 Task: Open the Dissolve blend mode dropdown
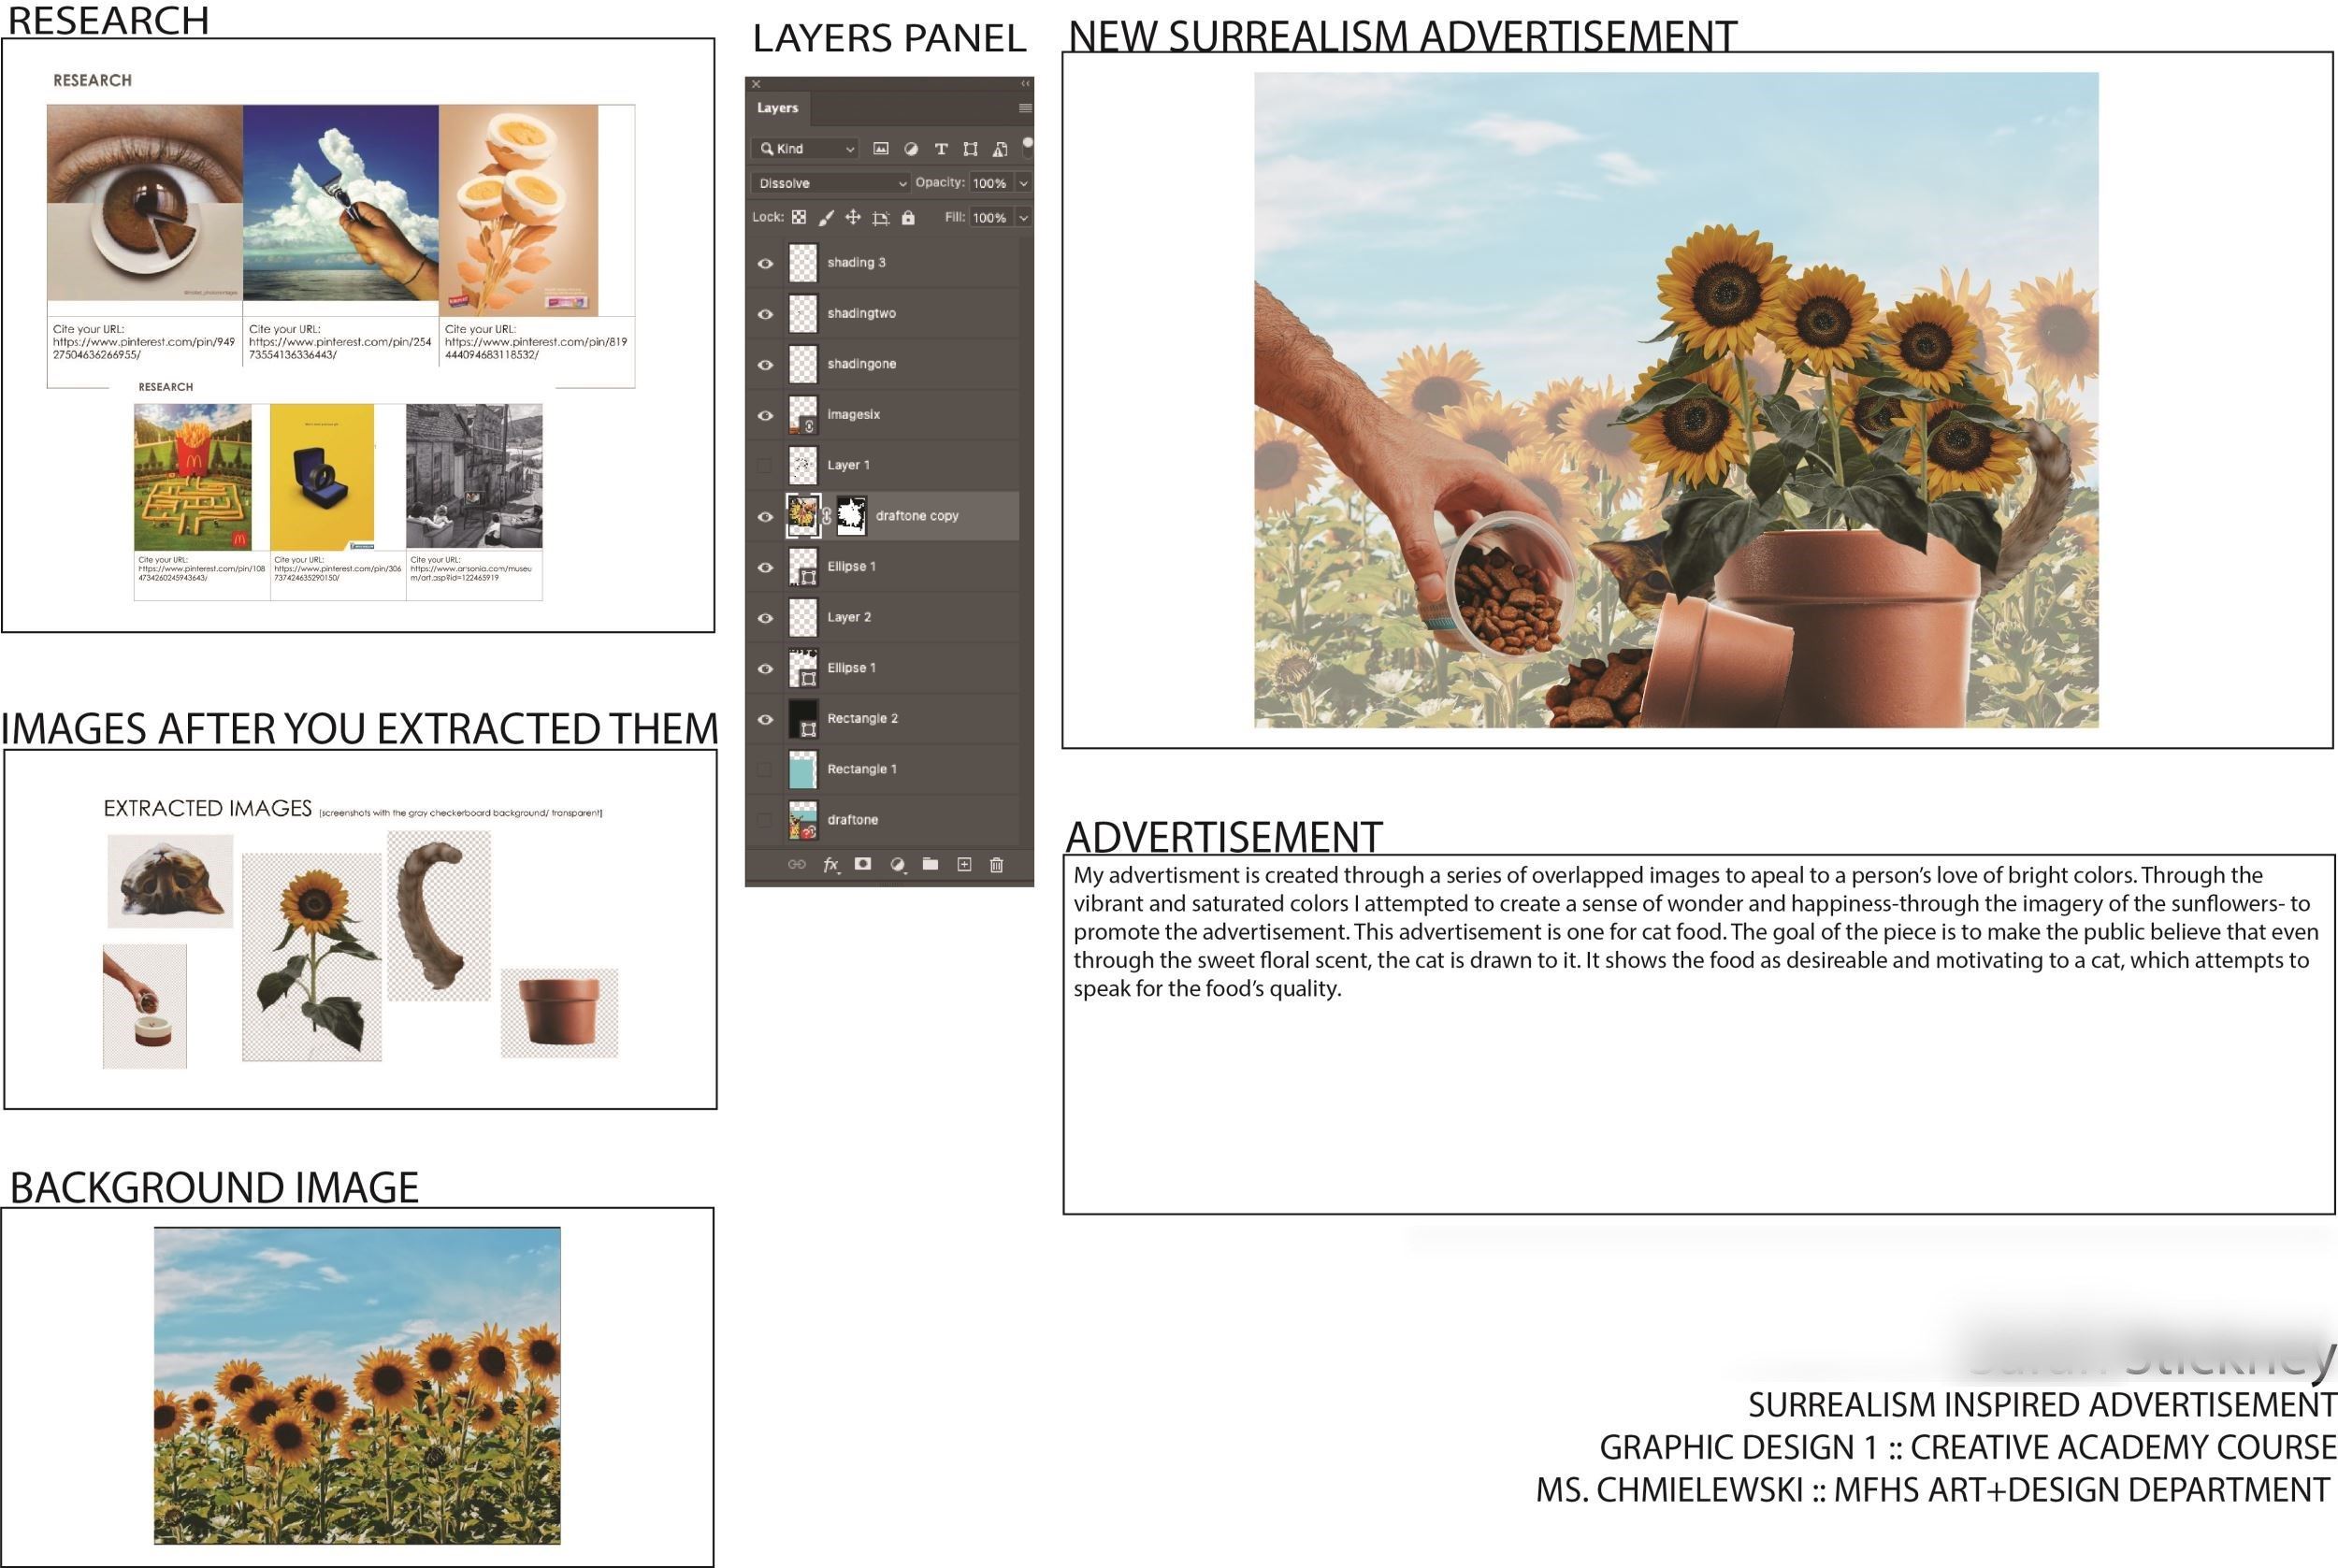pyautogui.click(x=830, y=183)
